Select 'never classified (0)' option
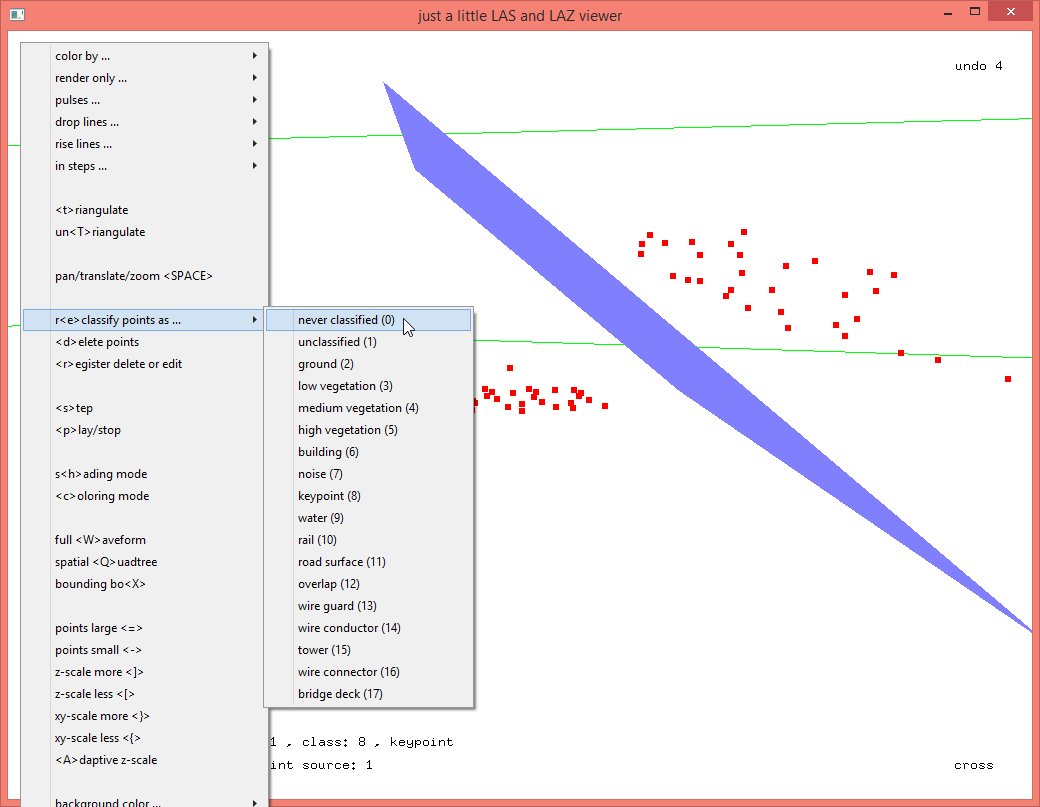This screenshot has width=1040, height=807. point(346,320)
